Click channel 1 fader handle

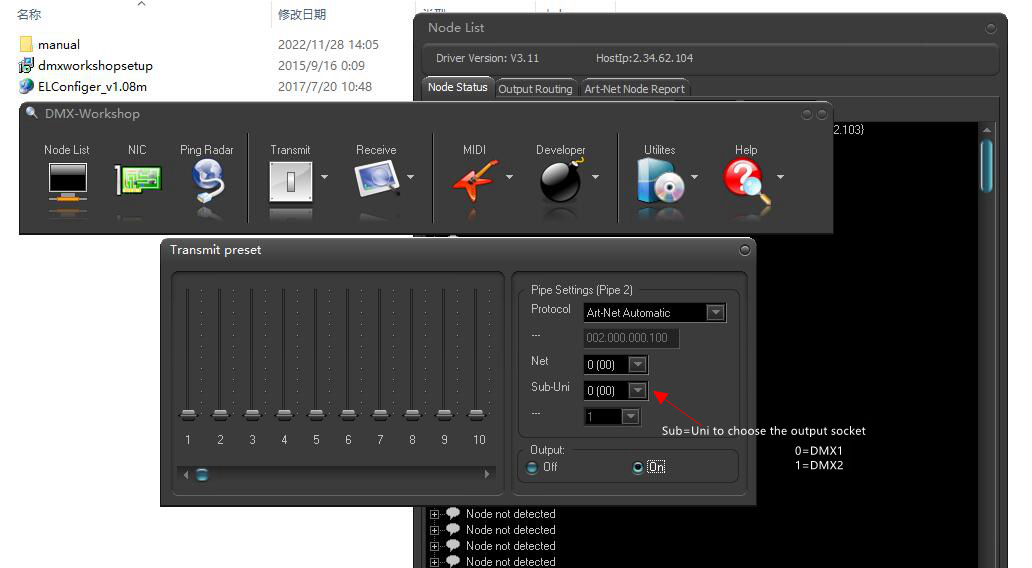[x=188, y=415]
